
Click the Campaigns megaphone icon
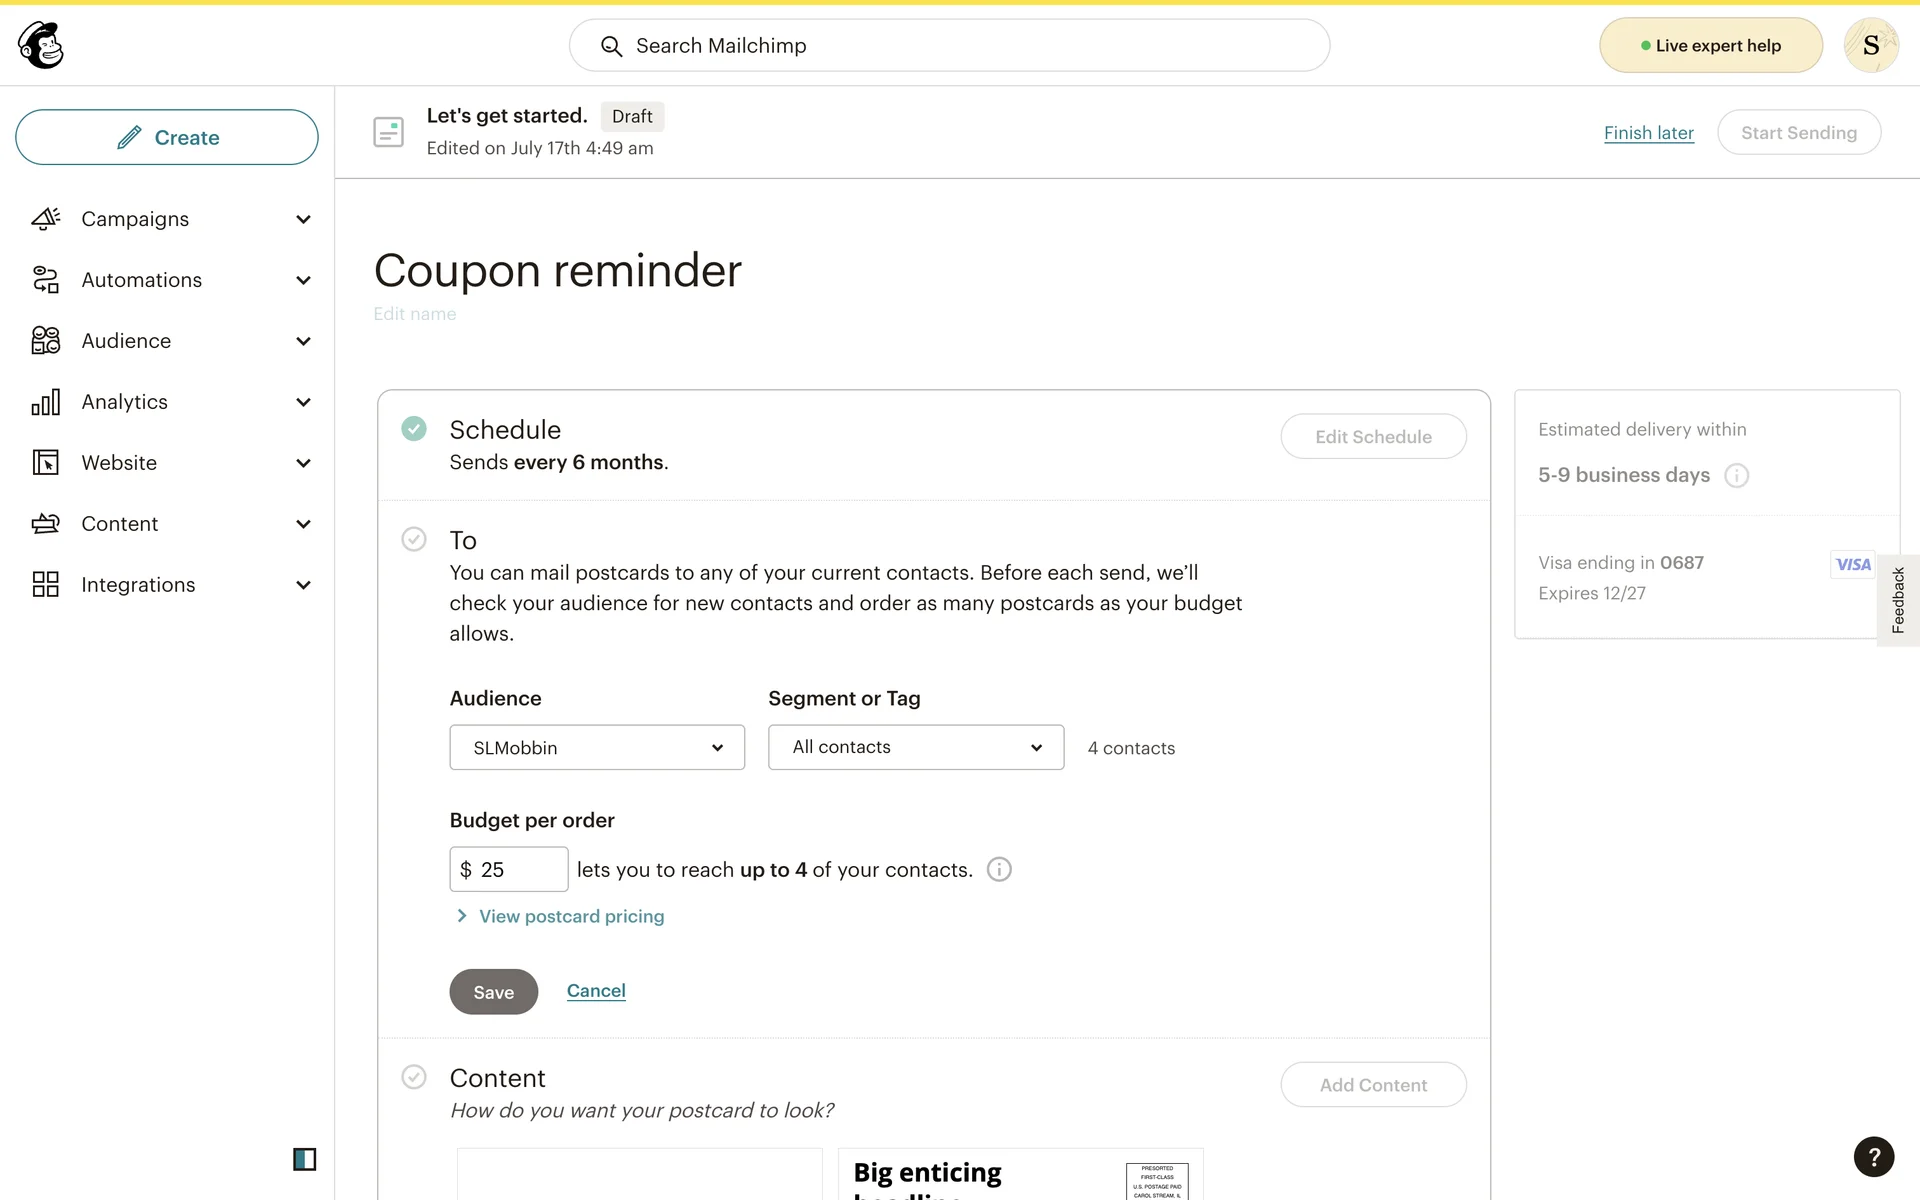[x=46, y=219]
